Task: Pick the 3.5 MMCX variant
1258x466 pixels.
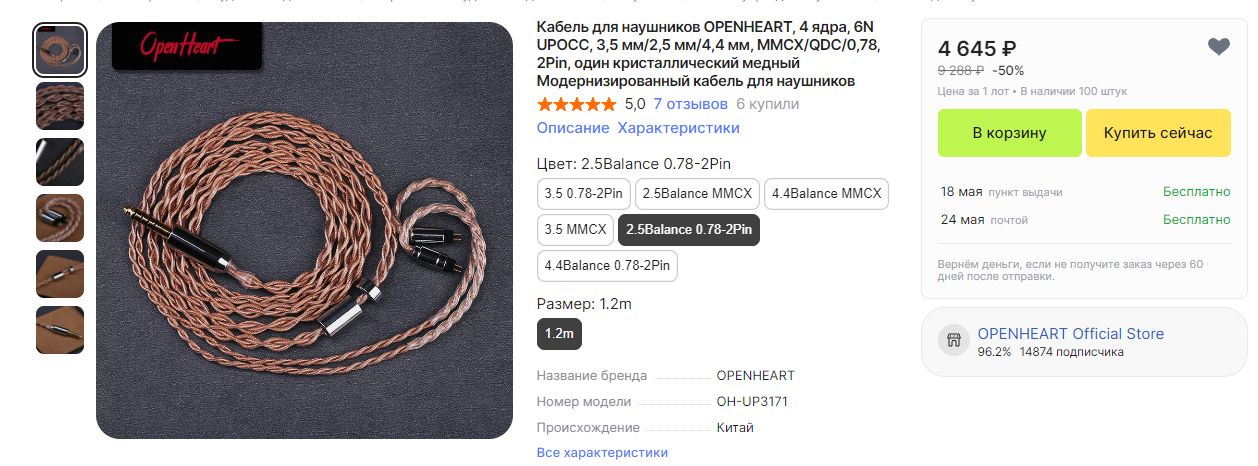Action: [x=576, y=229]
